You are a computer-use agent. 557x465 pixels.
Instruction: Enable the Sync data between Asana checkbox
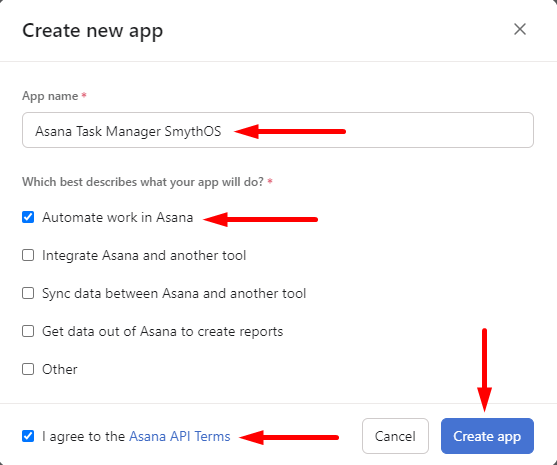coord(28,293)
